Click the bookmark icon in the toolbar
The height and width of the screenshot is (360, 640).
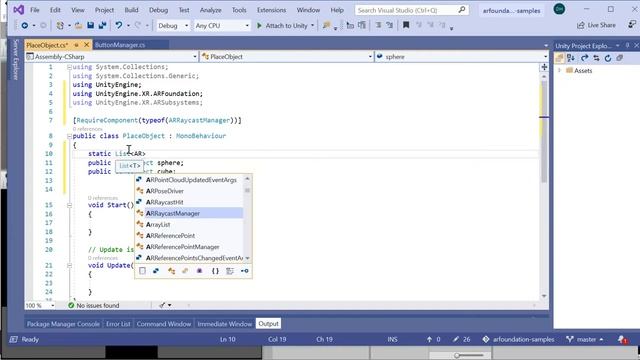tap(406, 25)
